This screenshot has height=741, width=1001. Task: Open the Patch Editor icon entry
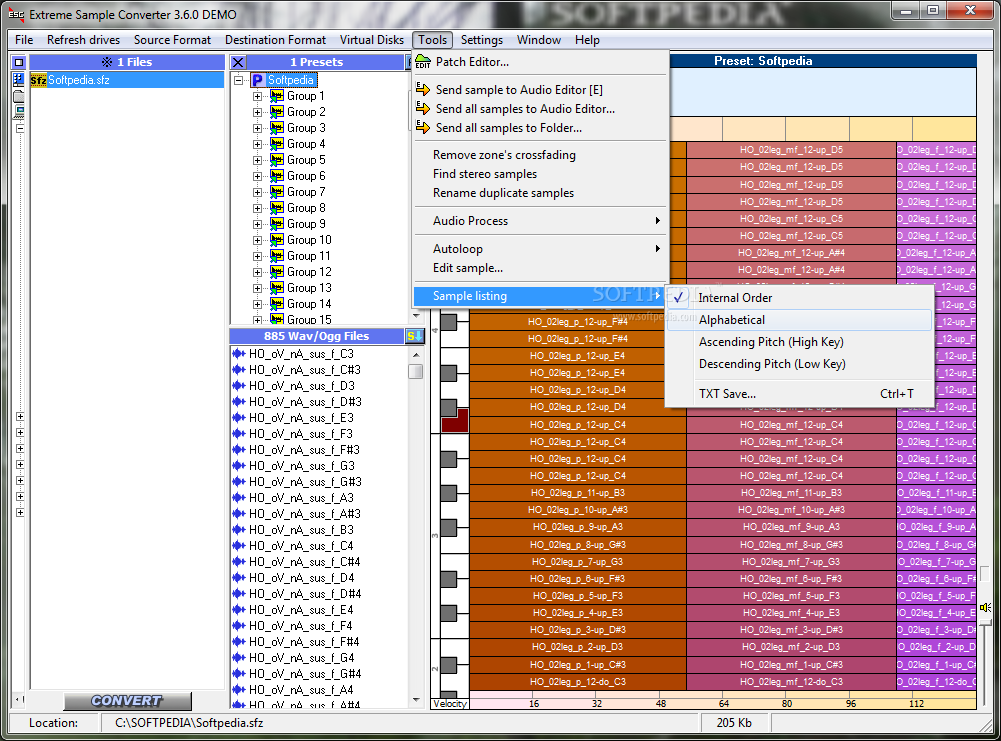click(x=423, y=62)
